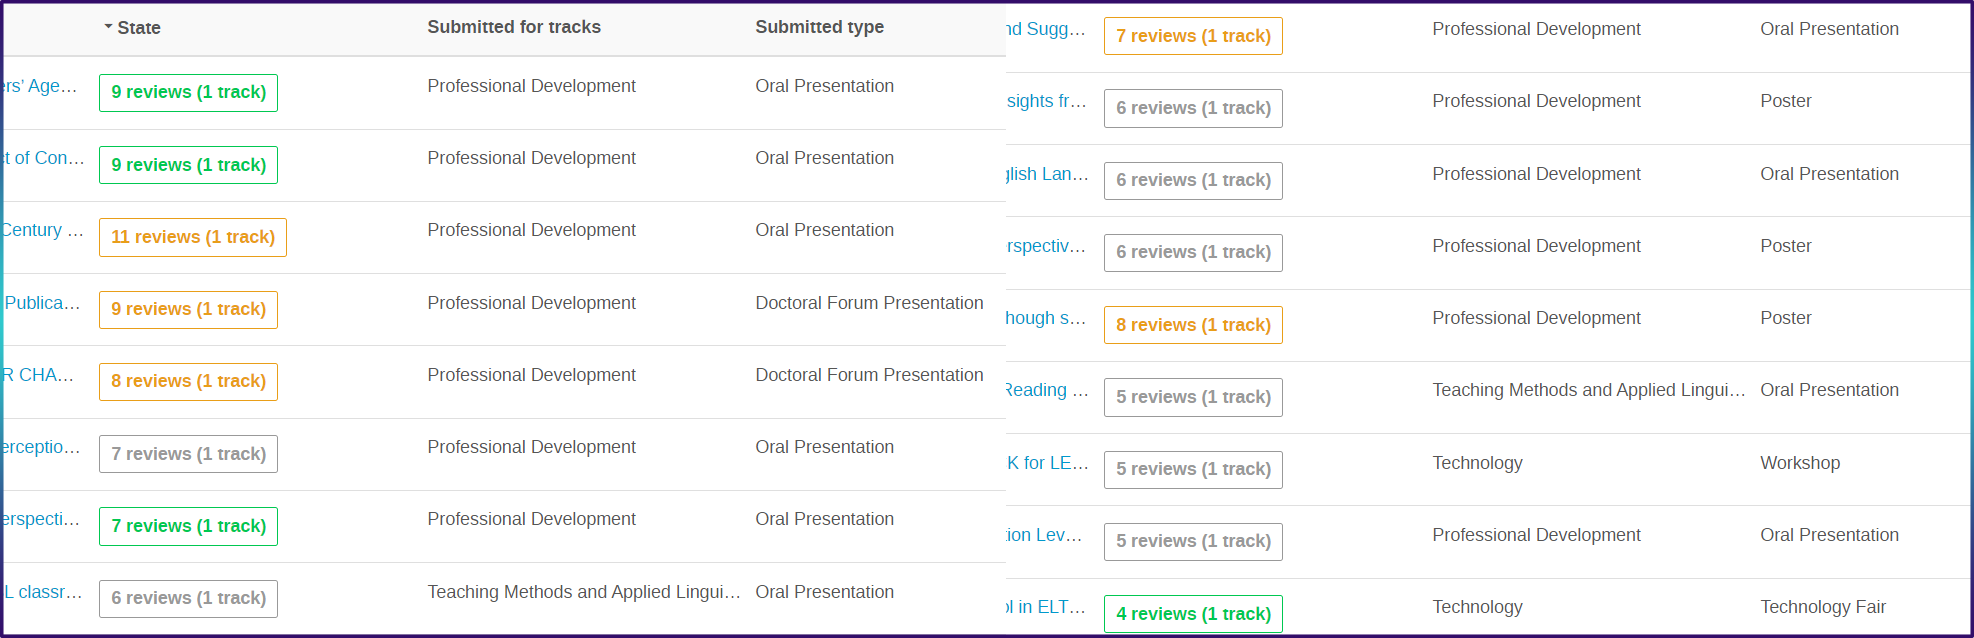Open the "ers' Age…" submission link

point(40,86)
